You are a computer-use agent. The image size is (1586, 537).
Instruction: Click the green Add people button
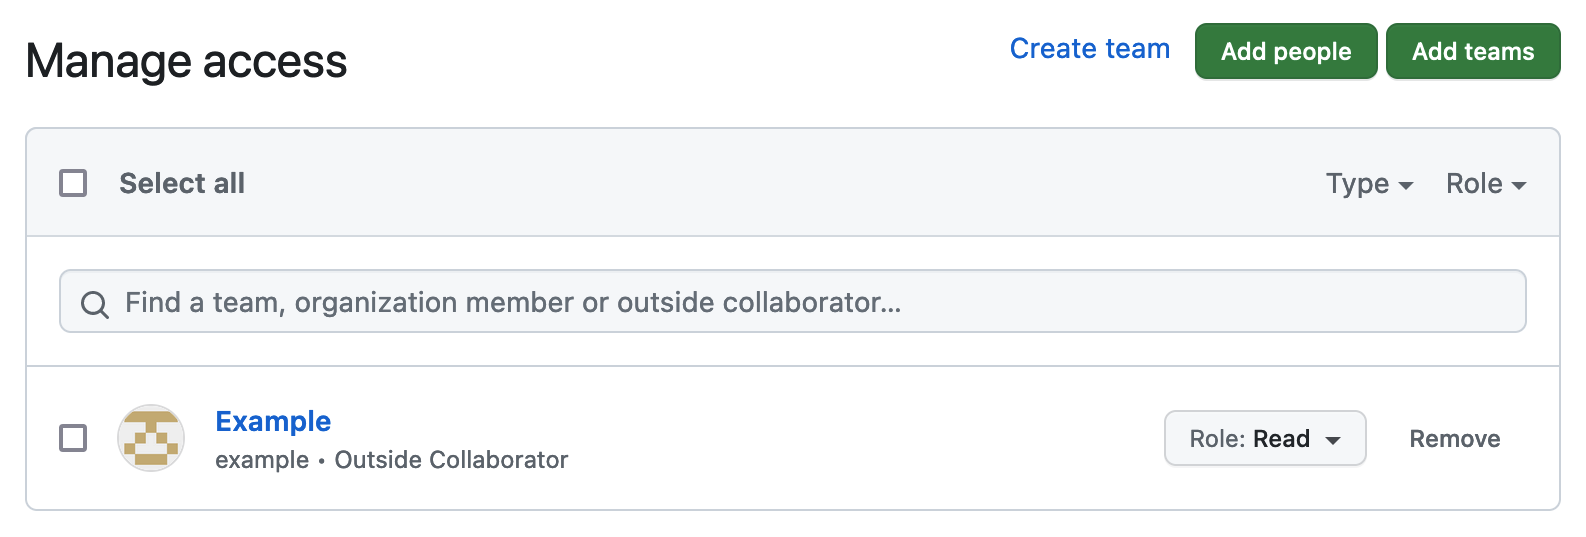click(x=1286, y=51)
